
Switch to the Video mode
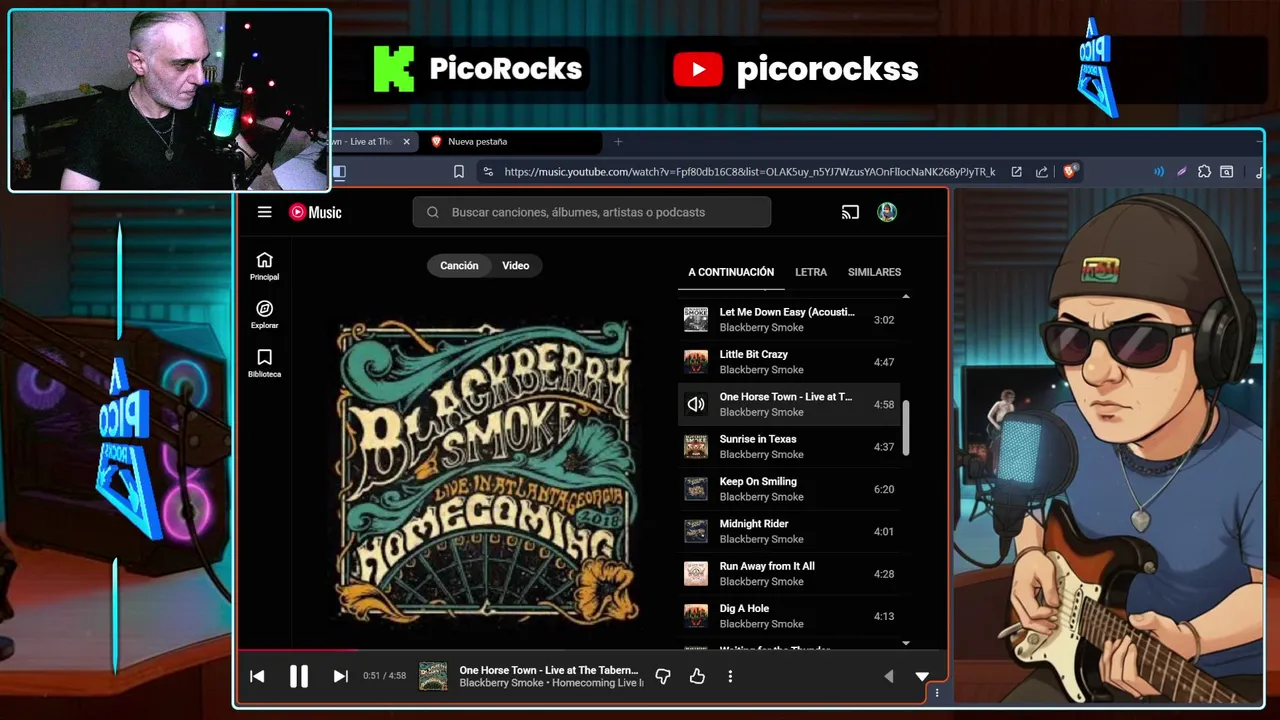pyautogui.click(x=515, y=265)
